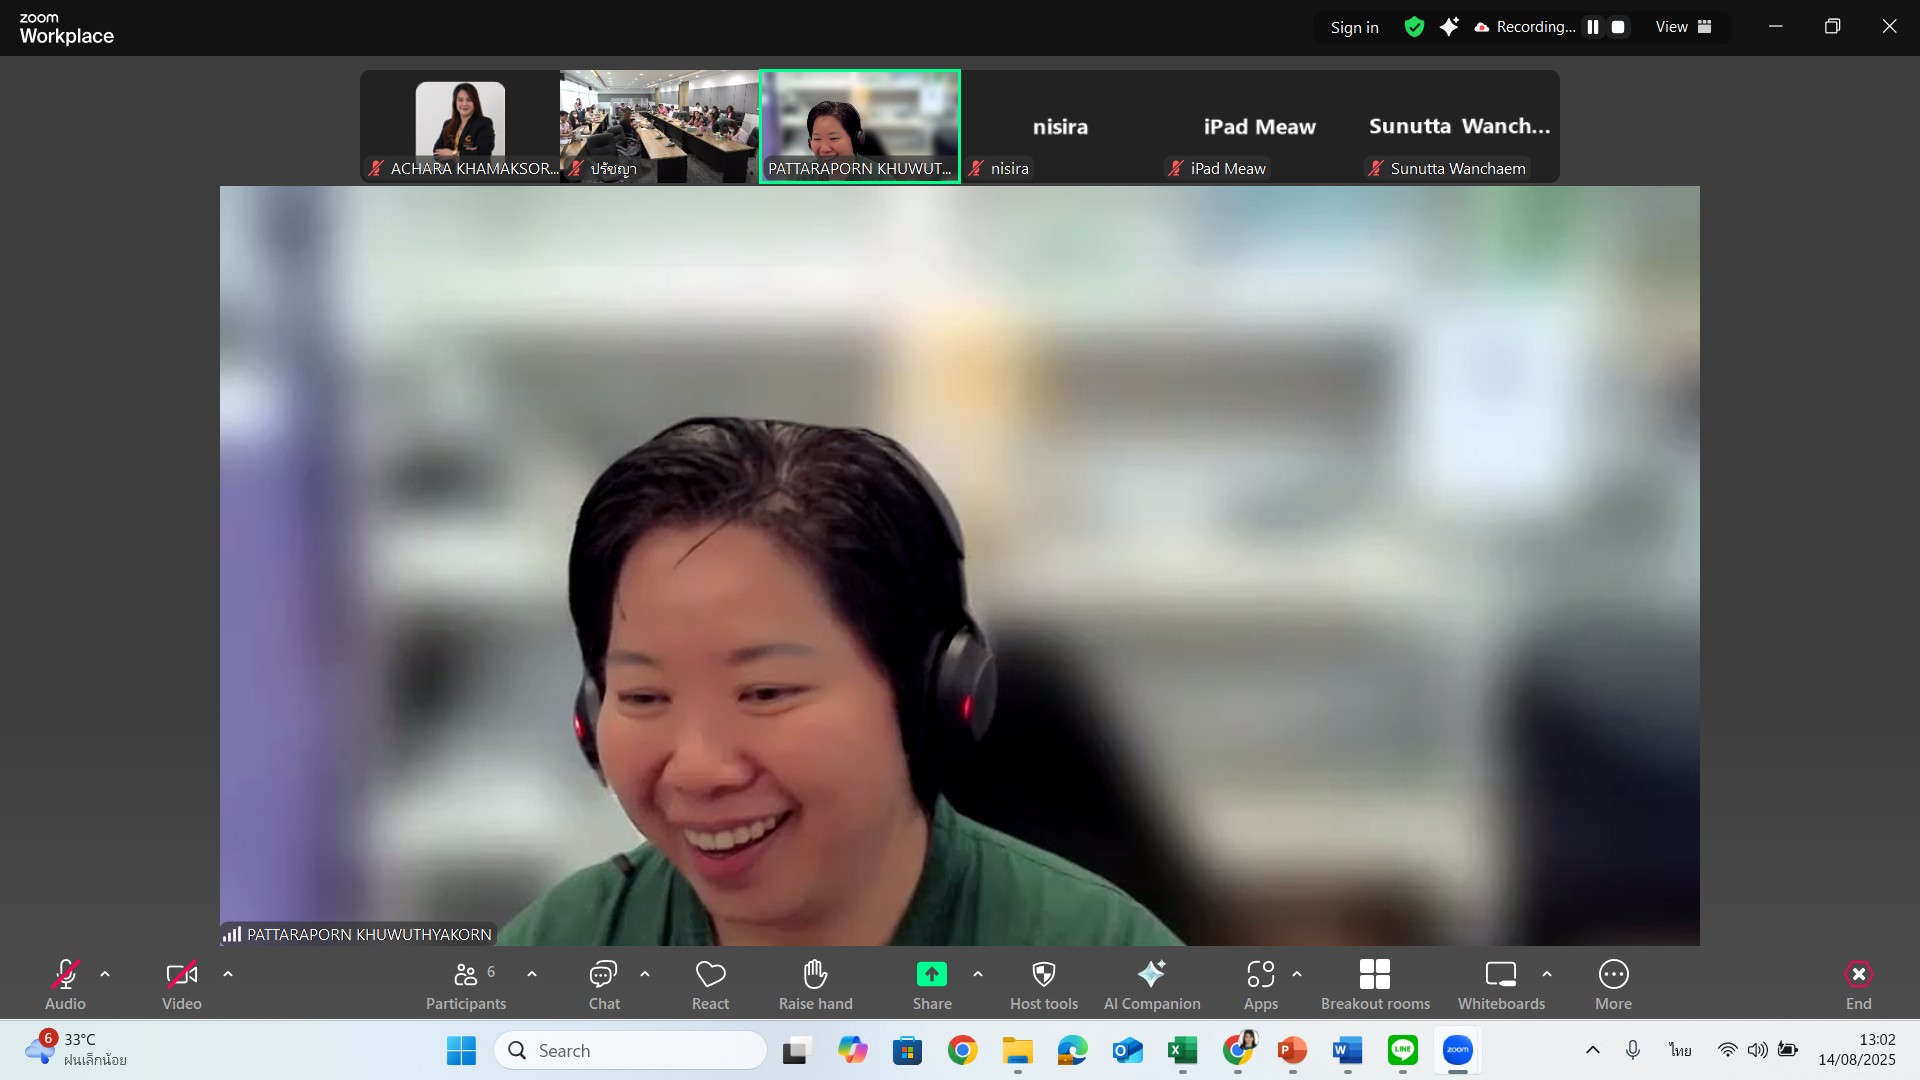
Task: Expand the Participants options arrow
Action: pos(532,973)
